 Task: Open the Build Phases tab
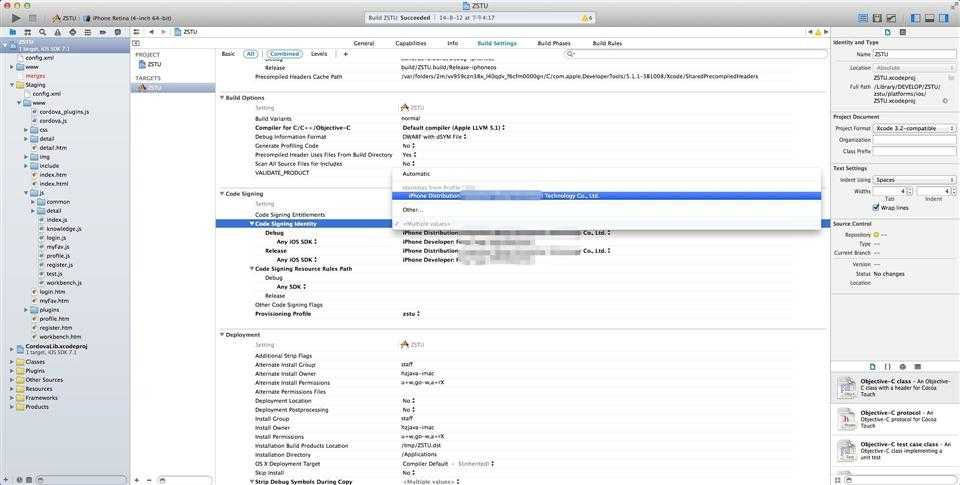click(x=554, y=43)
